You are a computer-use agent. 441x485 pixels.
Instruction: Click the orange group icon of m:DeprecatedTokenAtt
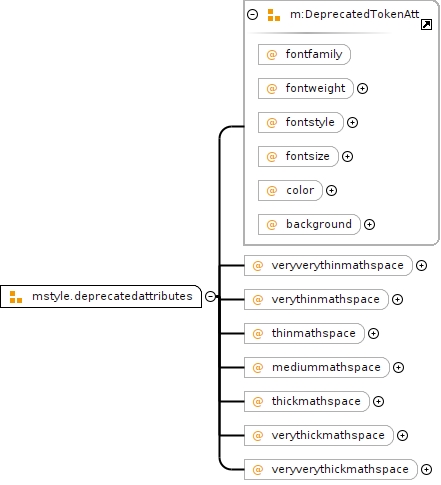coord(274,15)
